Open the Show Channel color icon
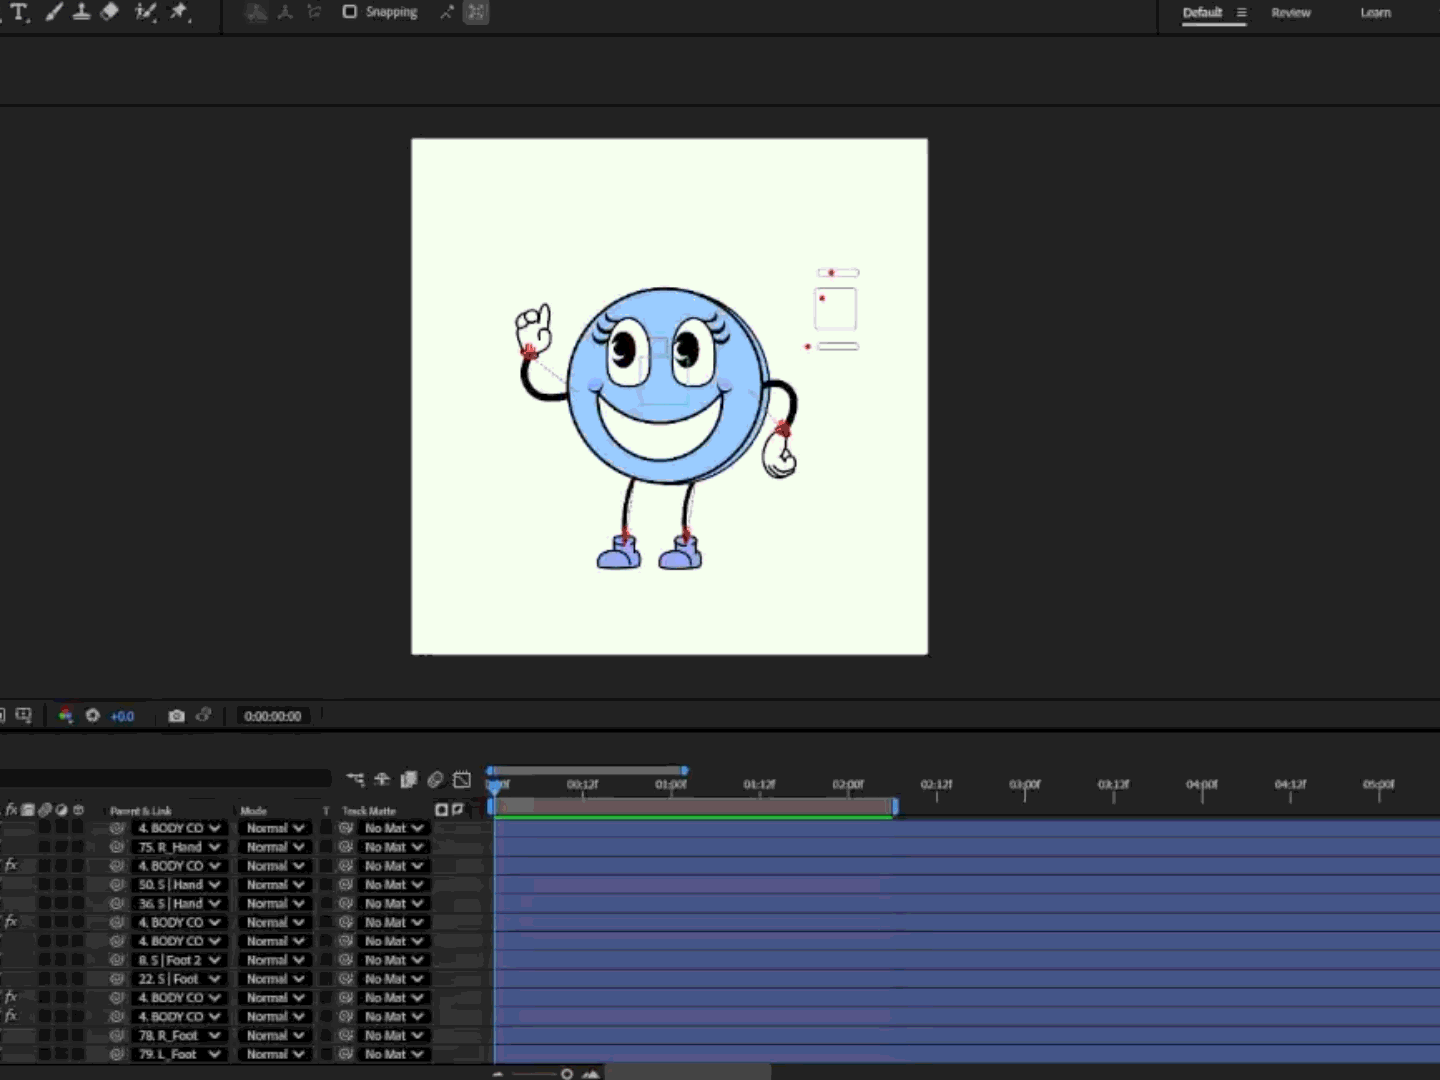This screenshot has width=1440, height=1080. pyautogui.click(x=66, y=716)
